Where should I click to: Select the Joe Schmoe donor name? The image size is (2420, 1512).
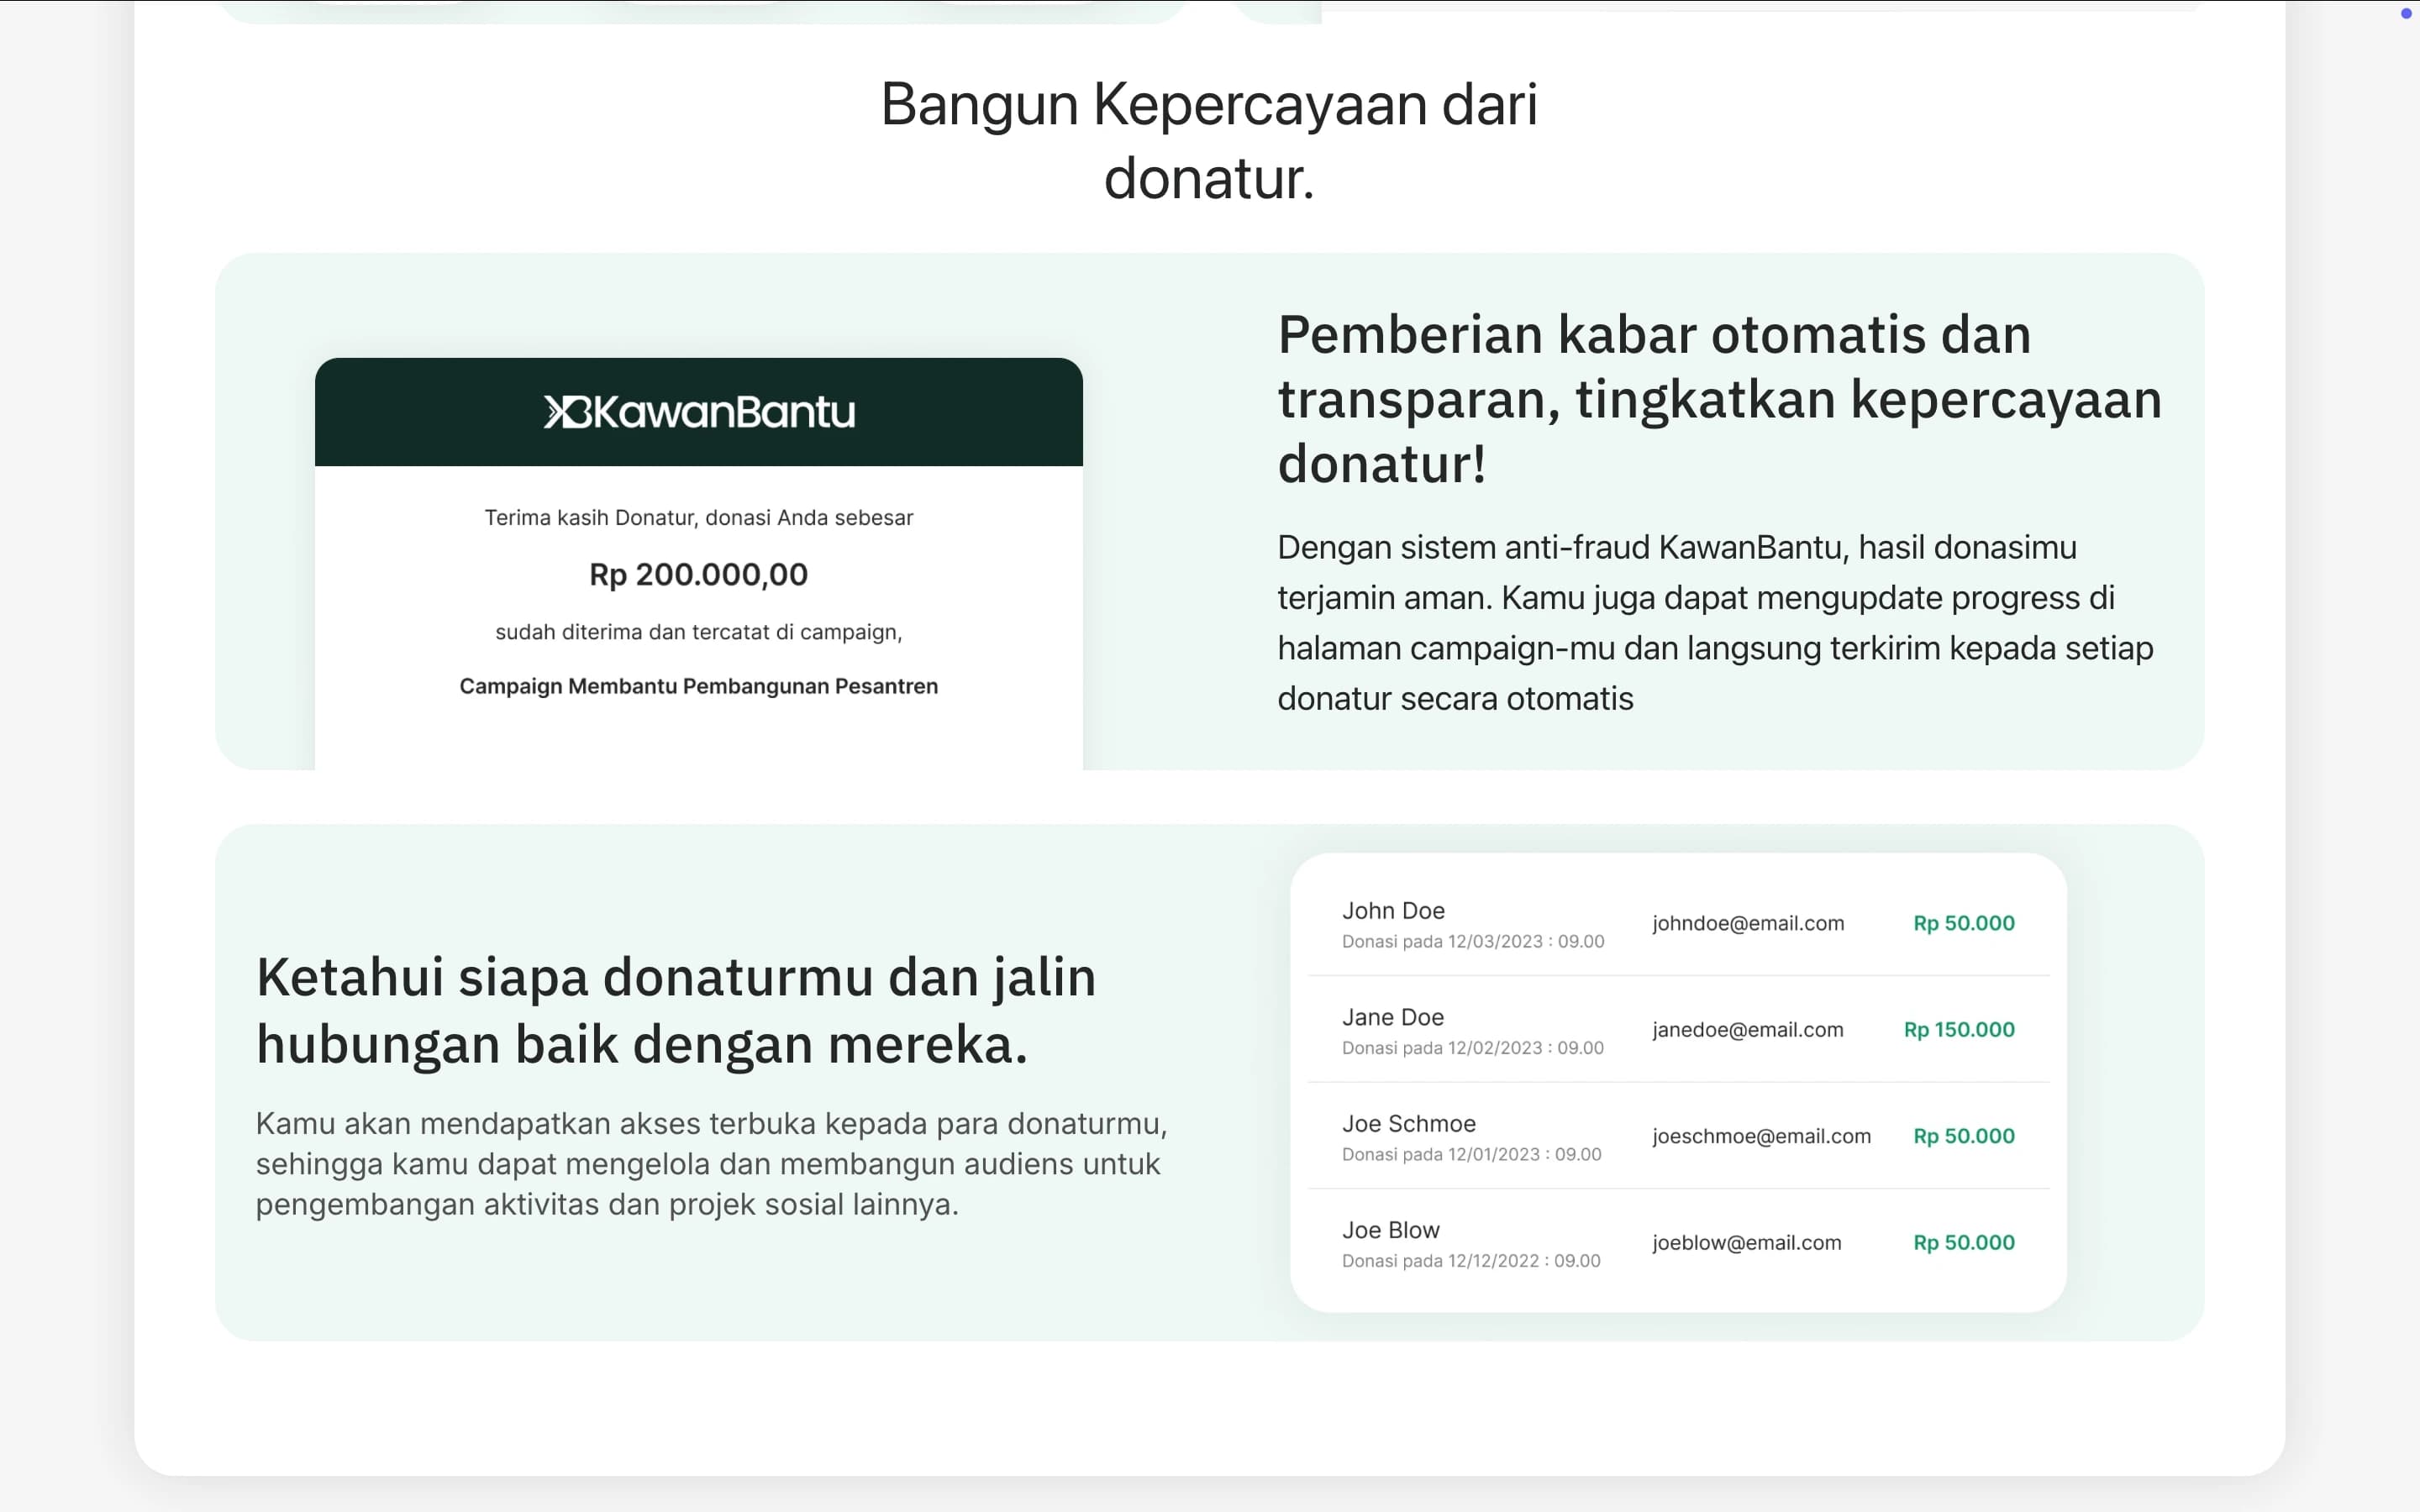1409,1124
